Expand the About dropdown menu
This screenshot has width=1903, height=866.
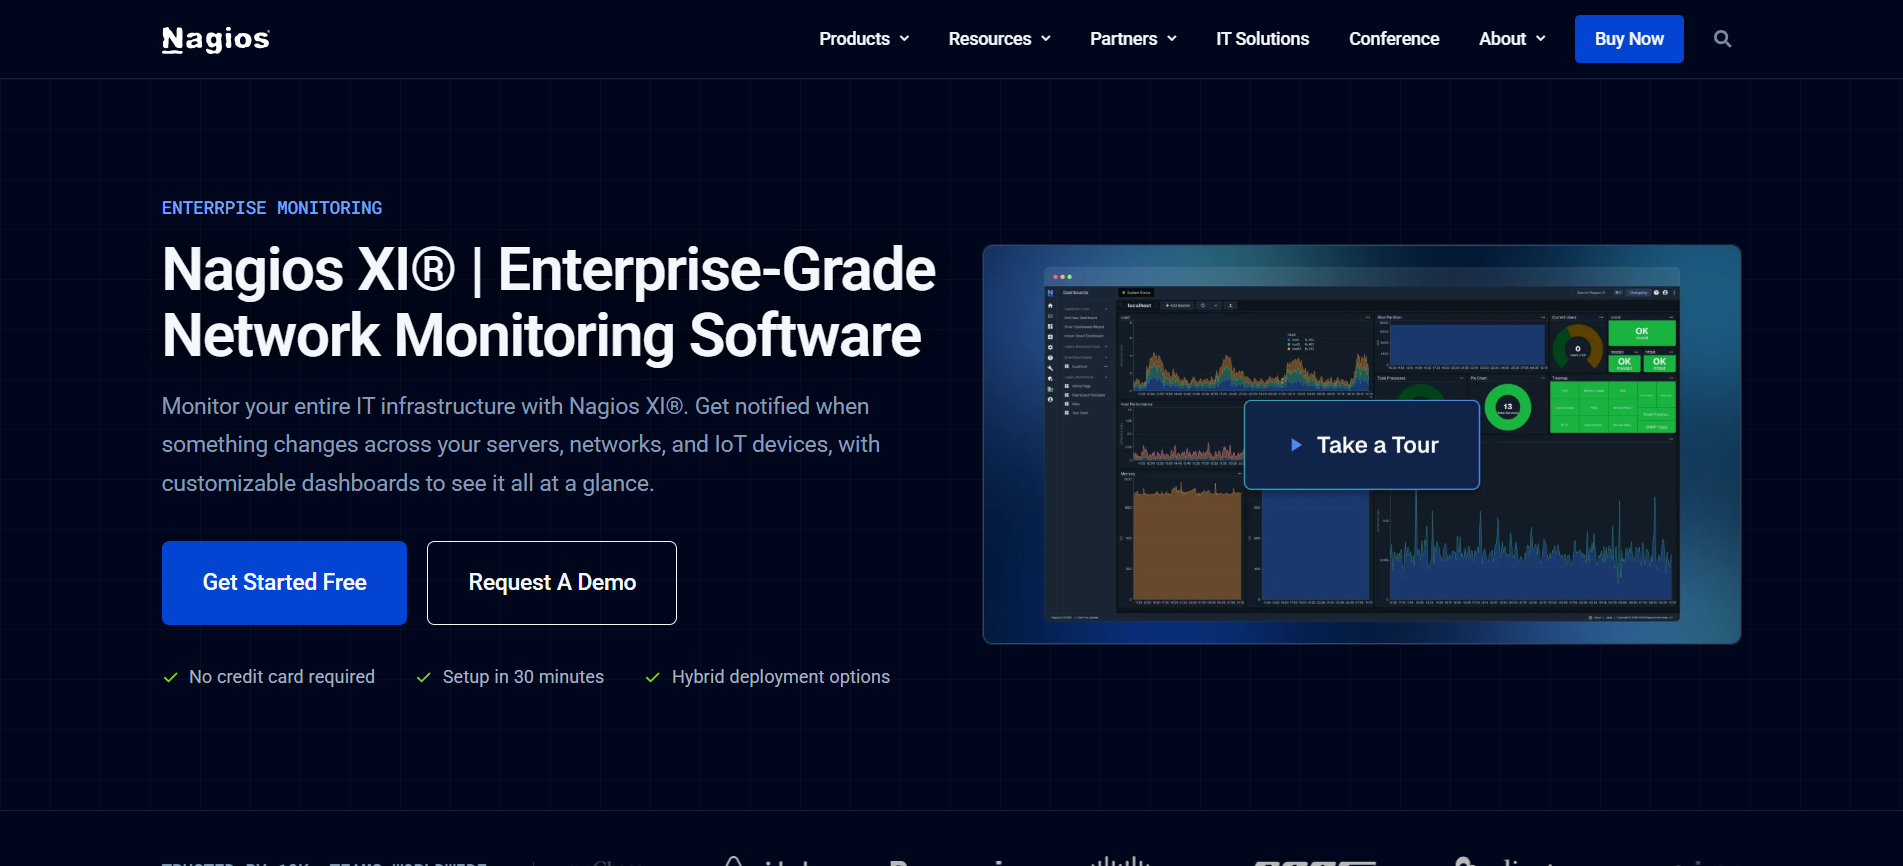(x=1512, y=39)
